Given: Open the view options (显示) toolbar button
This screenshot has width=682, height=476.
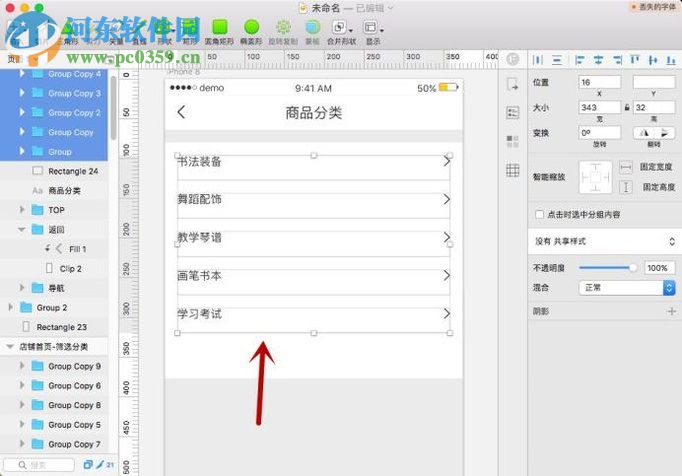Looking at the screenshot, I should (x=373, y=32).
